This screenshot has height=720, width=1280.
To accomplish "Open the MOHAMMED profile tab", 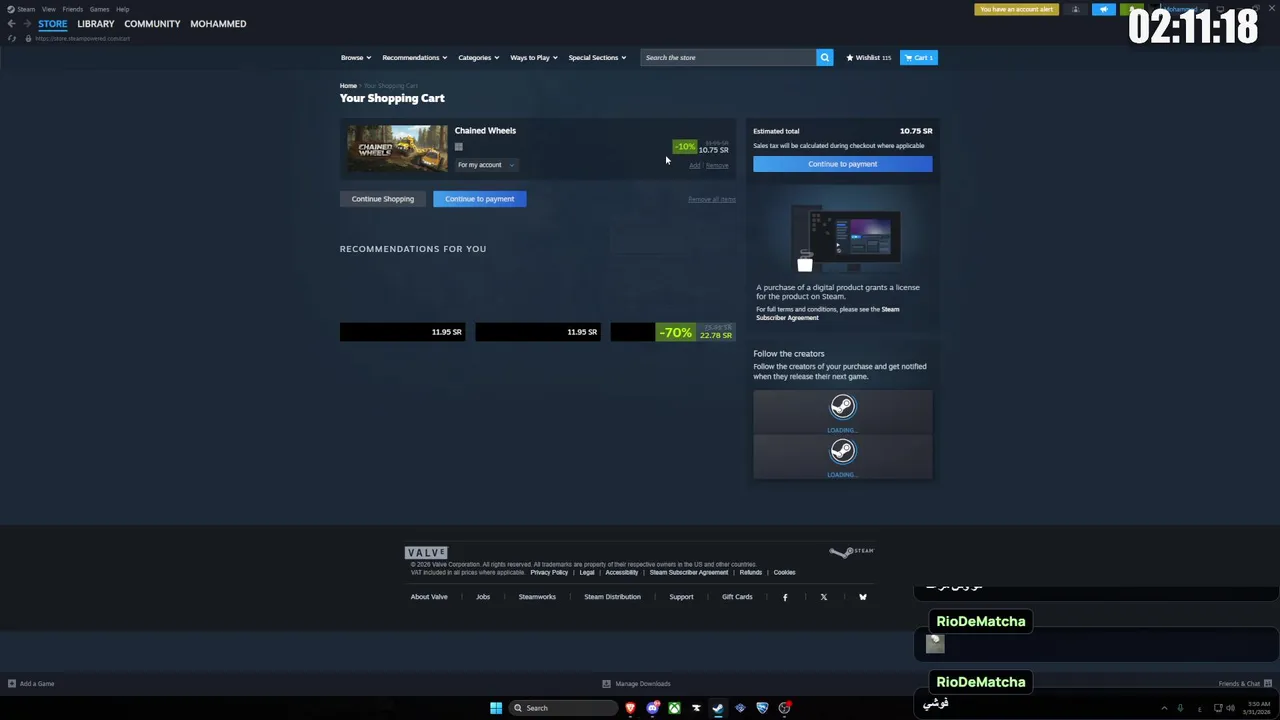I will [218, 23].
